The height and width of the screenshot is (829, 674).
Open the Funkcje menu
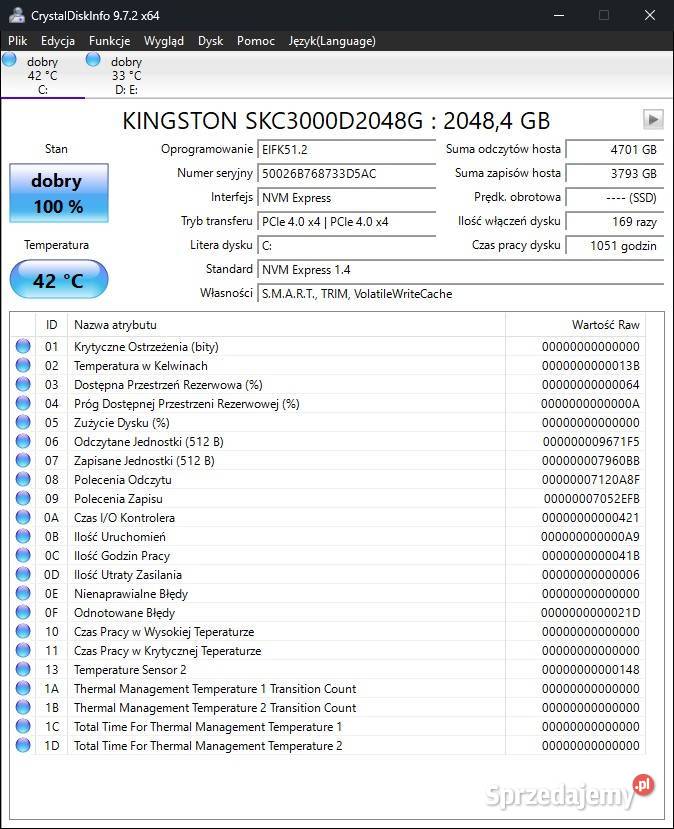tap(109, 41)
